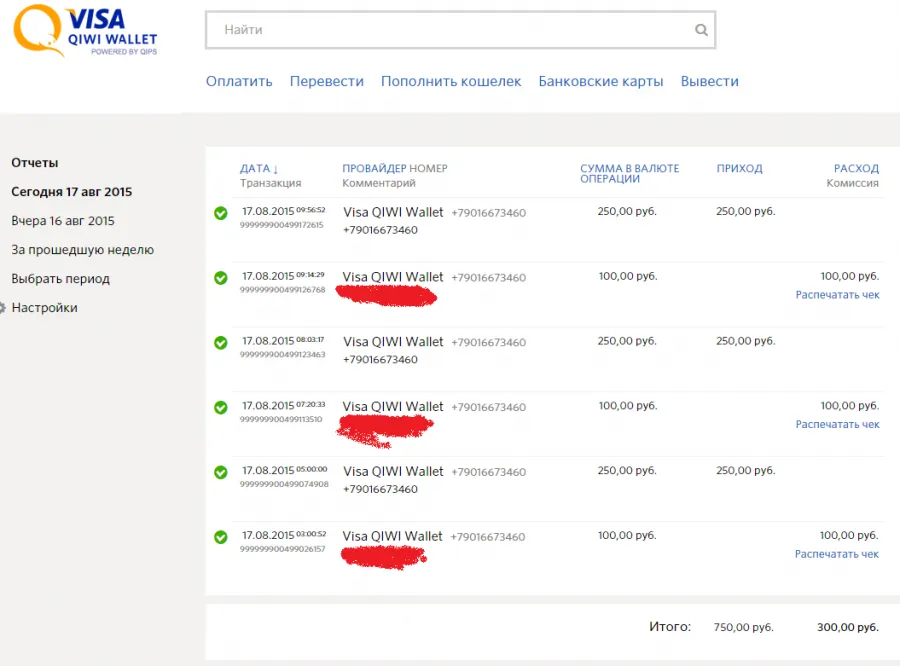Click СУММА В ВАЛЮТЕ ОПЕРАЦИИ header

pyautogui.click(x=630, y=173)
